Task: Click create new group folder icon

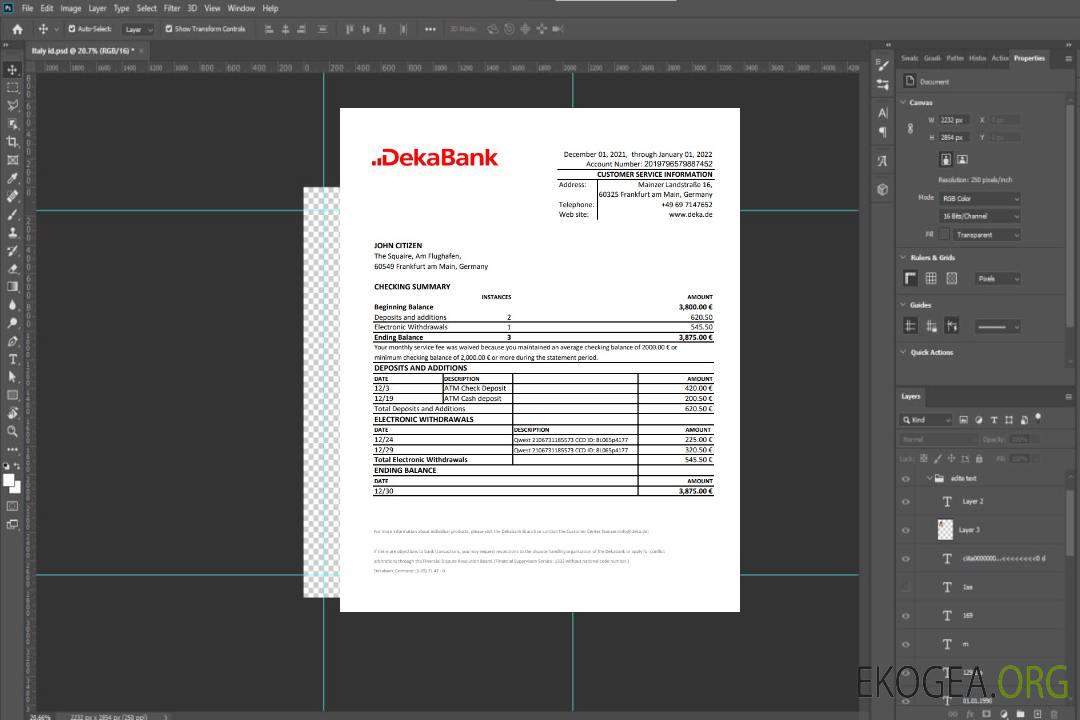Action: [1020, 714]
